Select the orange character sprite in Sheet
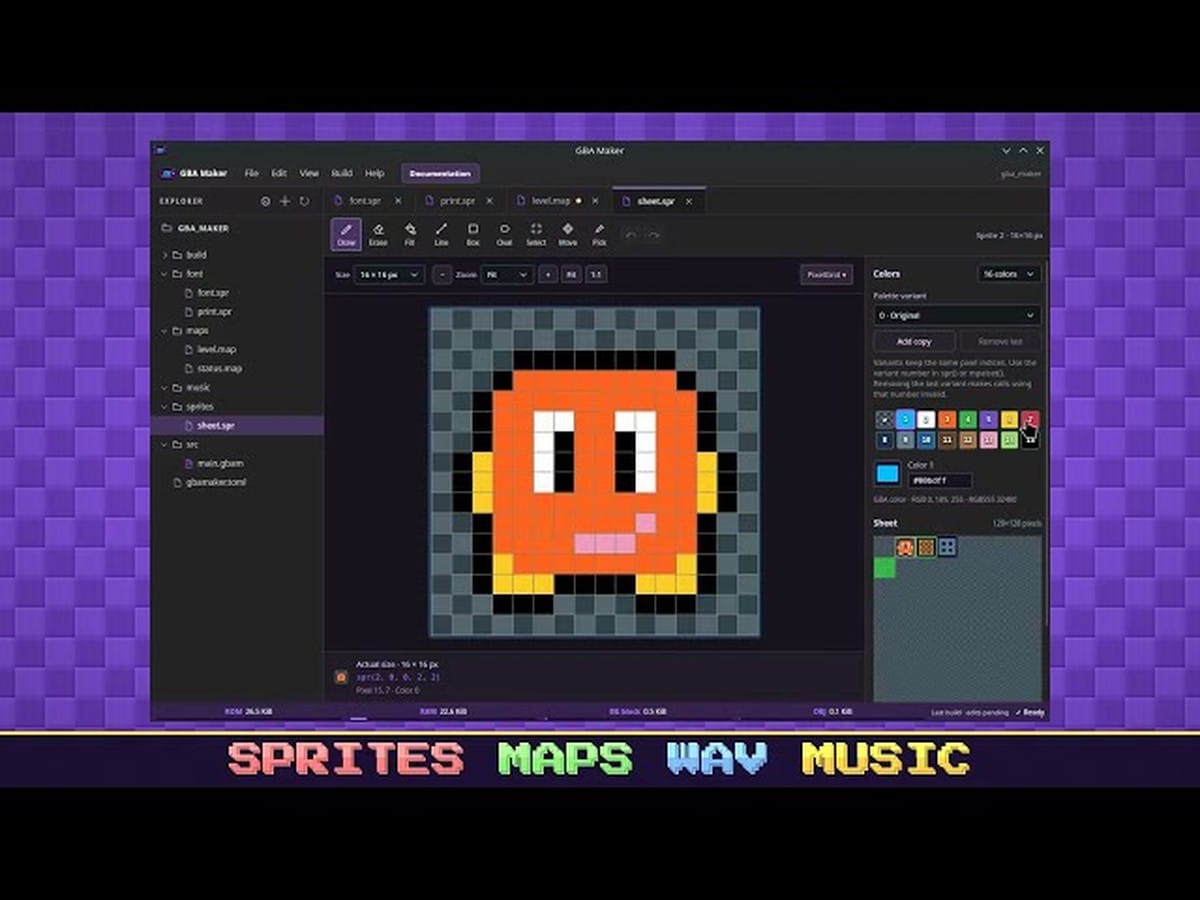 905,547
